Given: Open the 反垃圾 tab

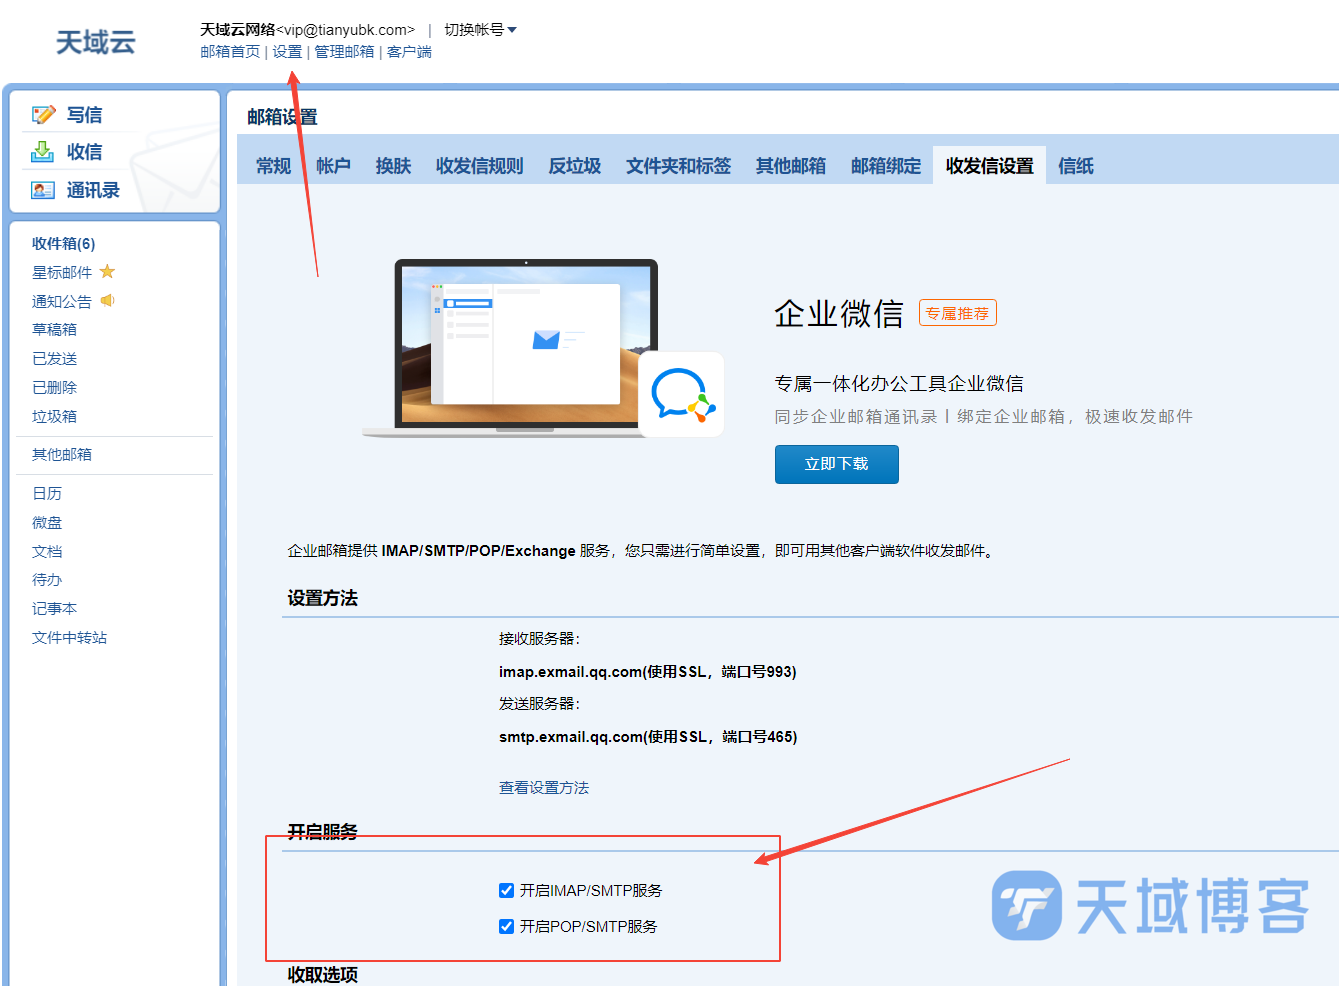Looking at the screenshot, I should (574, 166).
